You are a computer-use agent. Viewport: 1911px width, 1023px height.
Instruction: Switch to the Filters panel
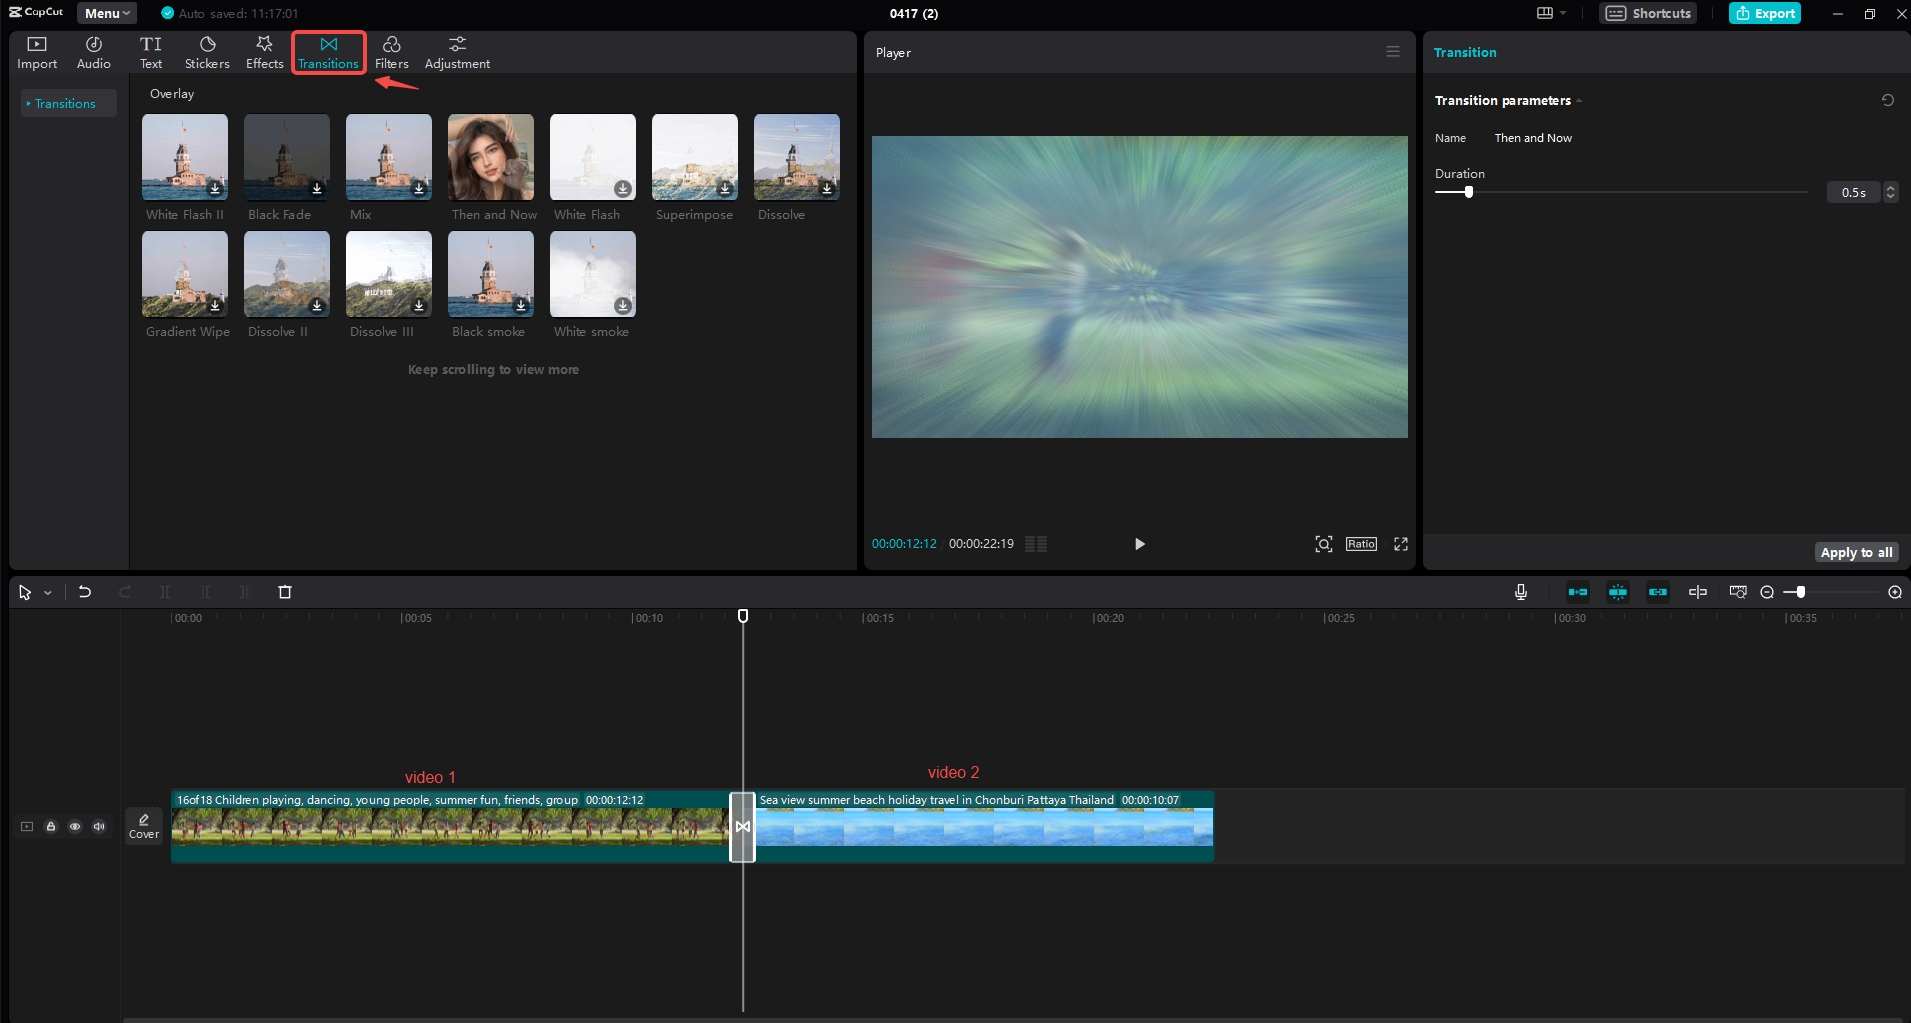tap(390, 52)
